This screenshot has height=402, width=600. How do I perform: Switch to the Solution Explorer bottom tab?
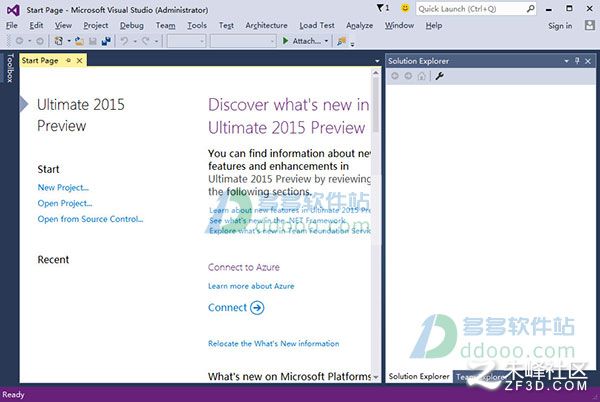click(x=419, y=376)
